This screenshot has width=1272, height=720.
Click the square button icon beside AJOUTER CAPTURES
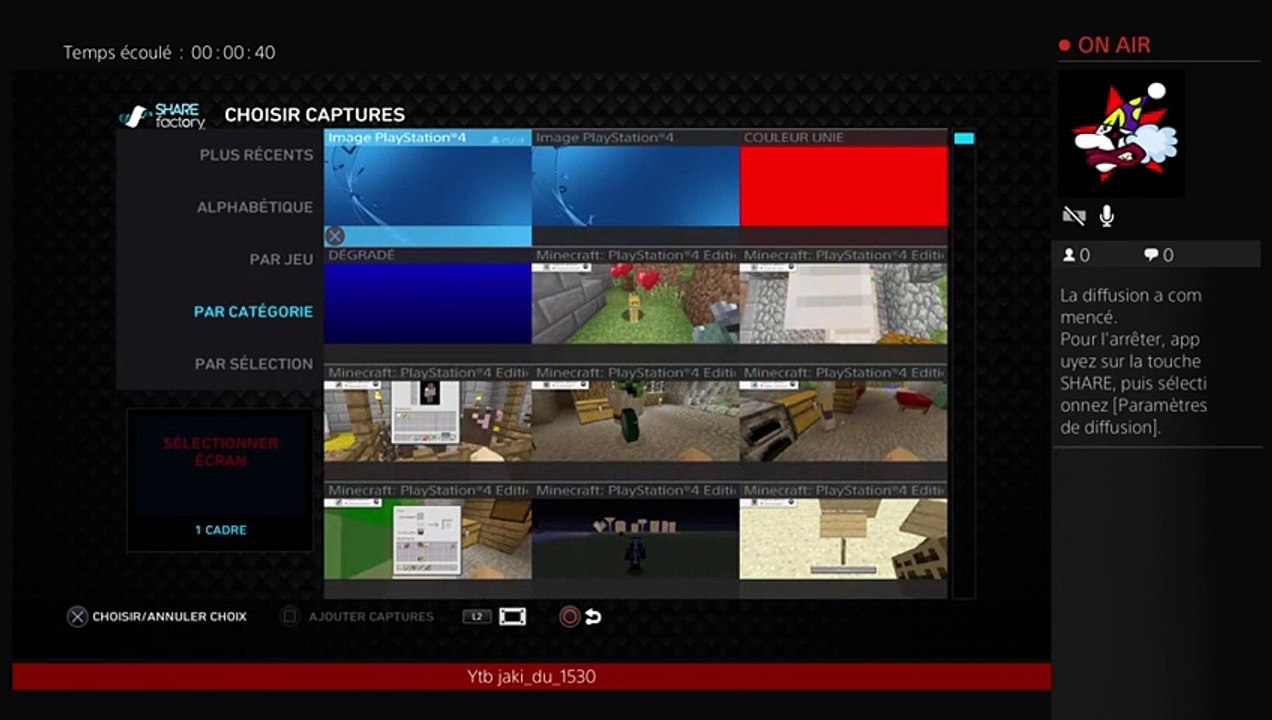(x=289, y=617)
